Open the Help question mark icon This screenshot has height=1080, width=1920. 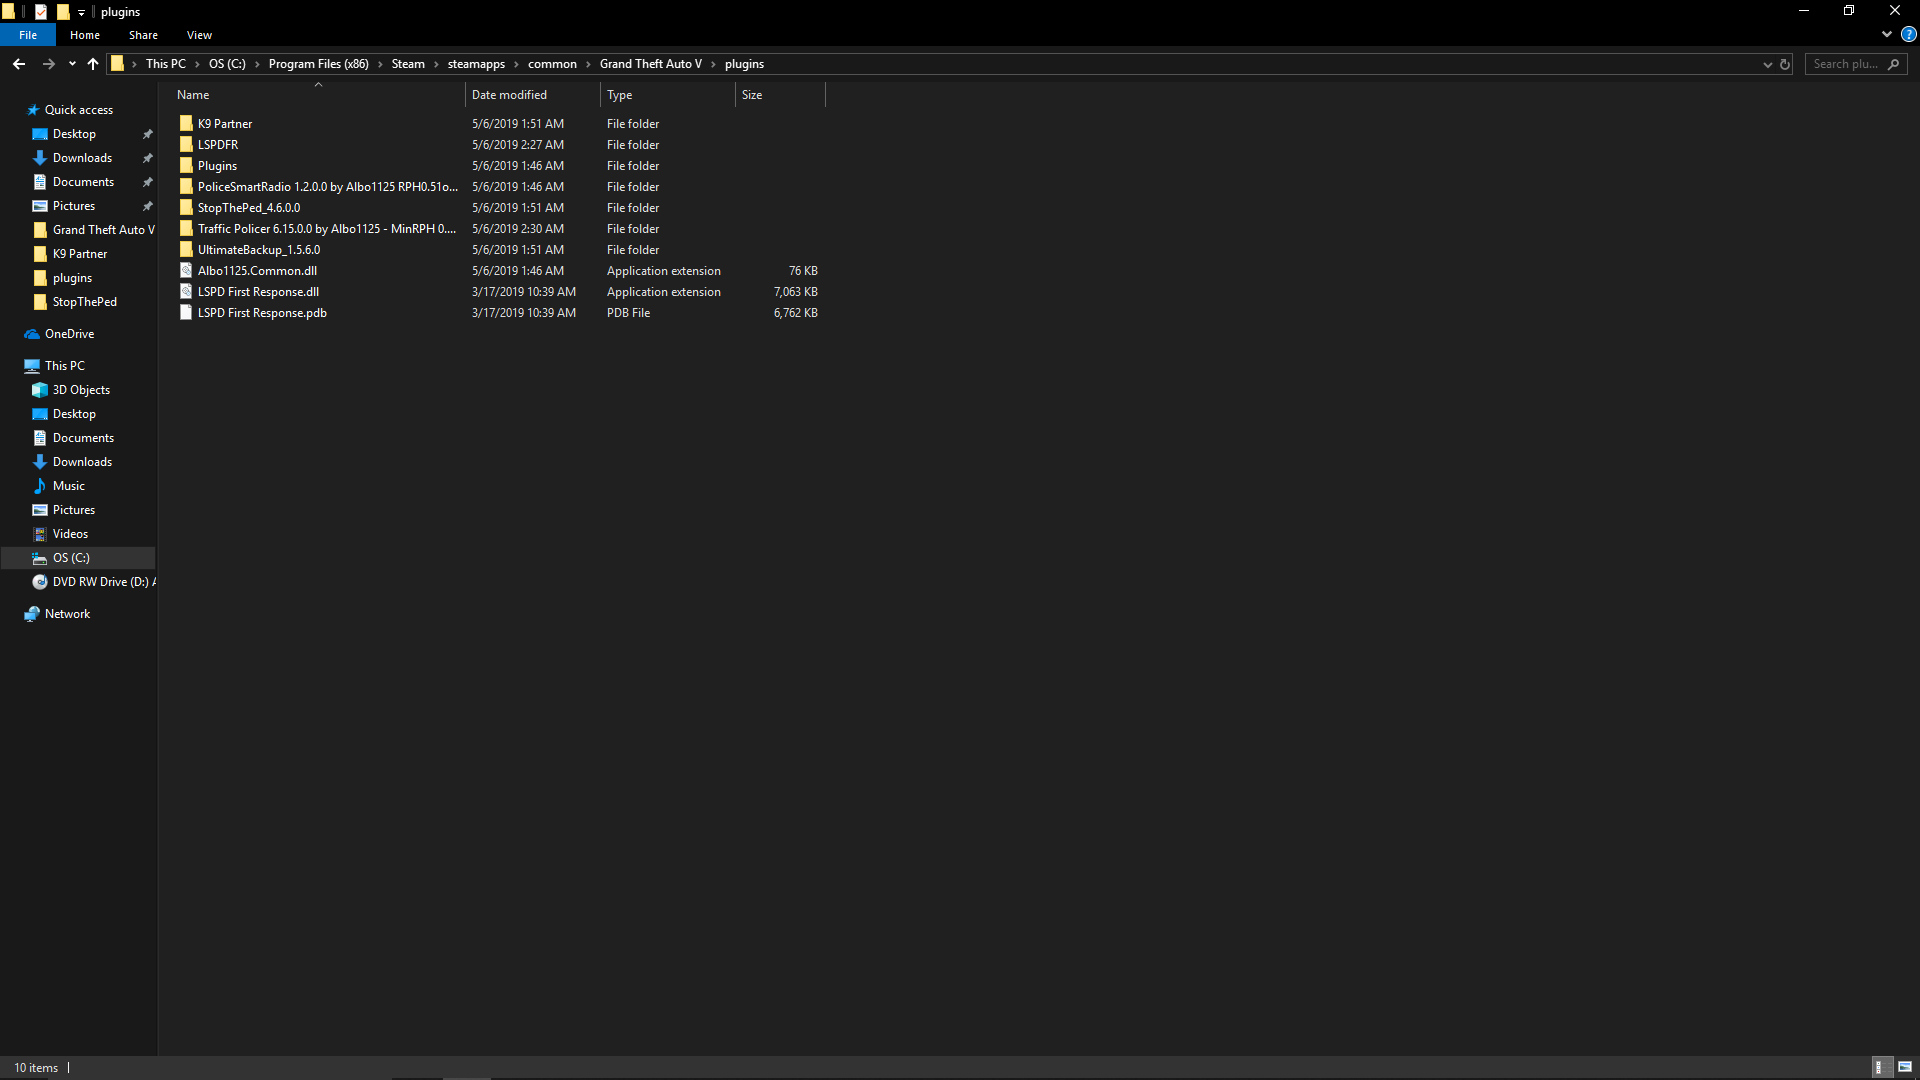1908,34
